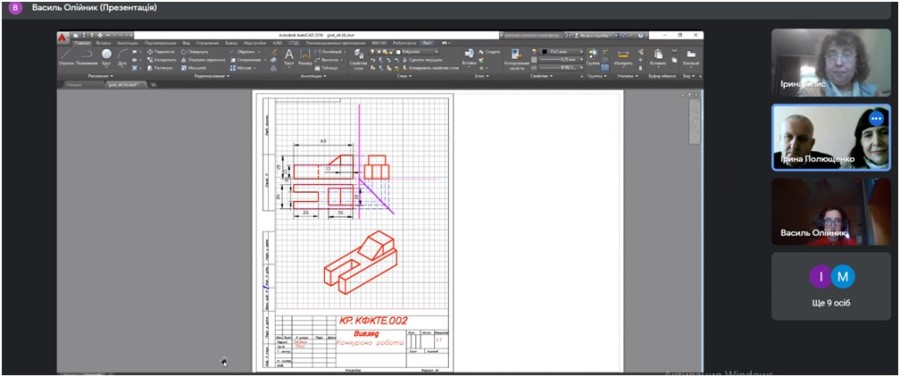
Task: Expand the Редактирование panel flyout
Action: click(212, 76)
